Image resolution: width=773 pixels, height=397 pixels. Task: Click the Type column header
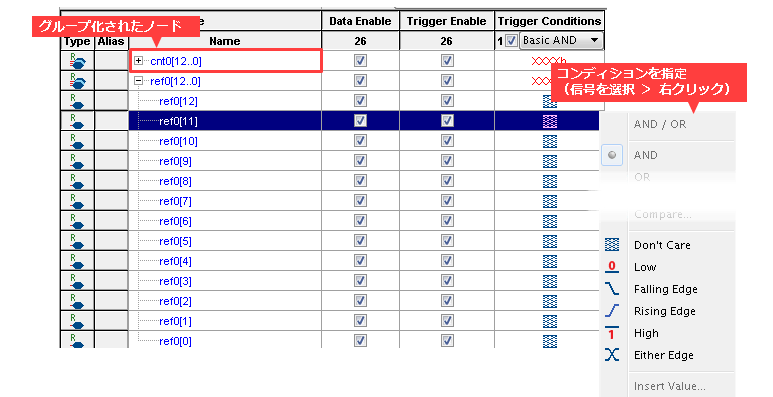[x=77, y=41]
